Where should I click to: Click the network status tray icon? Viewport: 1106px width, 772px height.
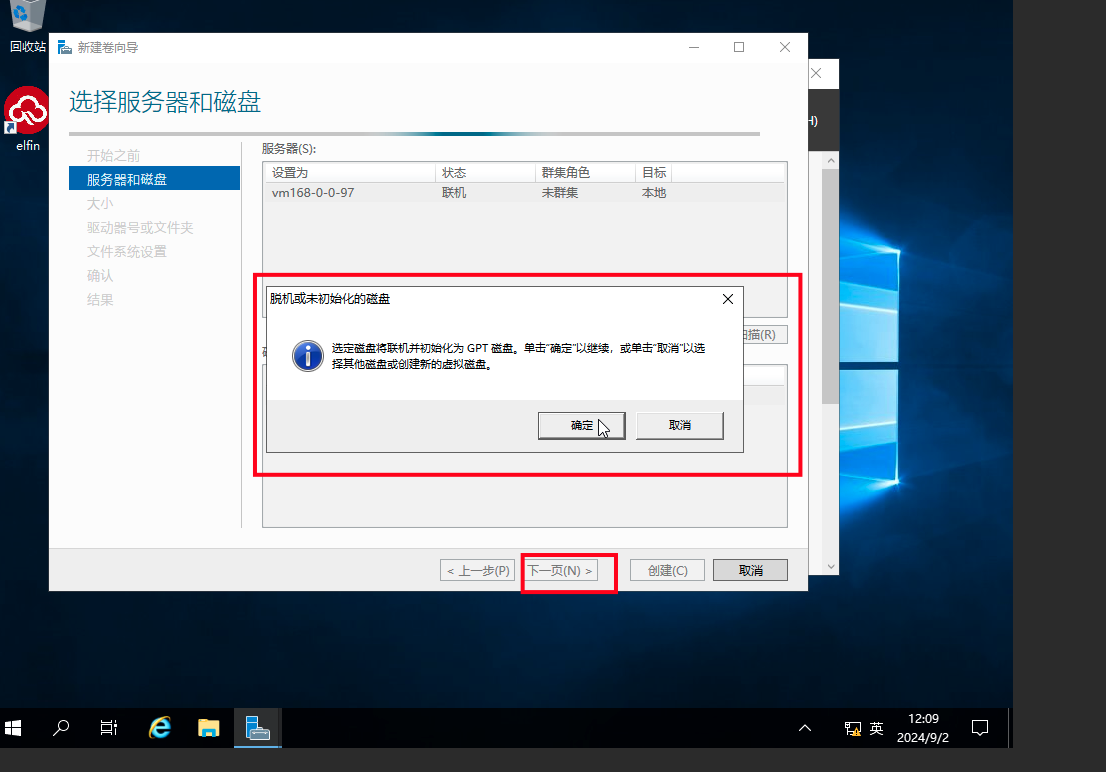click(853, 728)
